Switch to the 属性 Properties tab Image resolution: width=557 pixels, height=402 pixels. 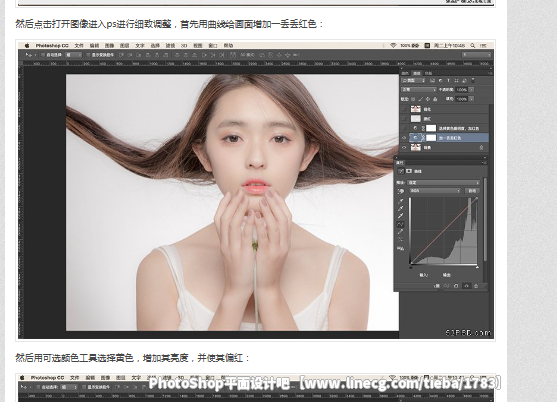tap(400, 163)
